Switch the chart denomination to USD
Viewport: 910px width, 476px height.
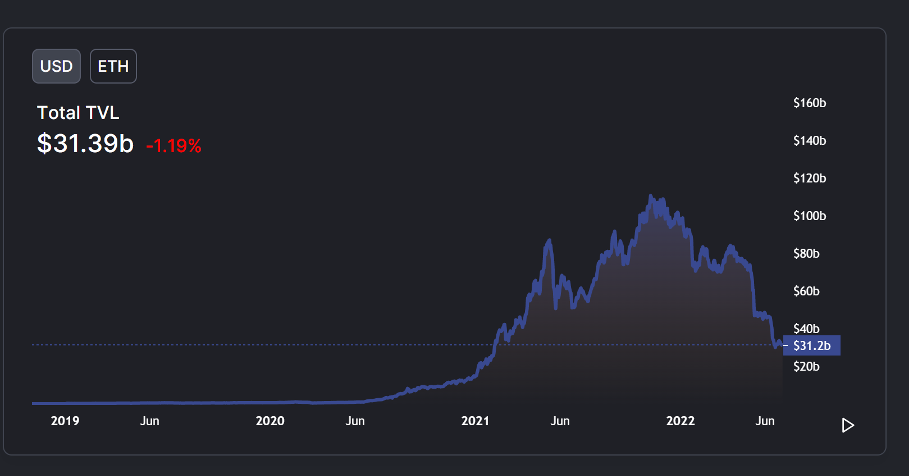pyautogui.click(x=56, y=66)
